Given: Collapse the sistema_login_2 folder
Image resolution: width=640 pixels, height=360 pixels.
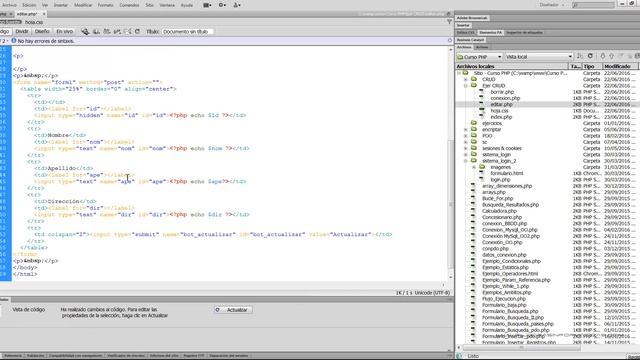Looking at the screenshot, I should point(466,161).
